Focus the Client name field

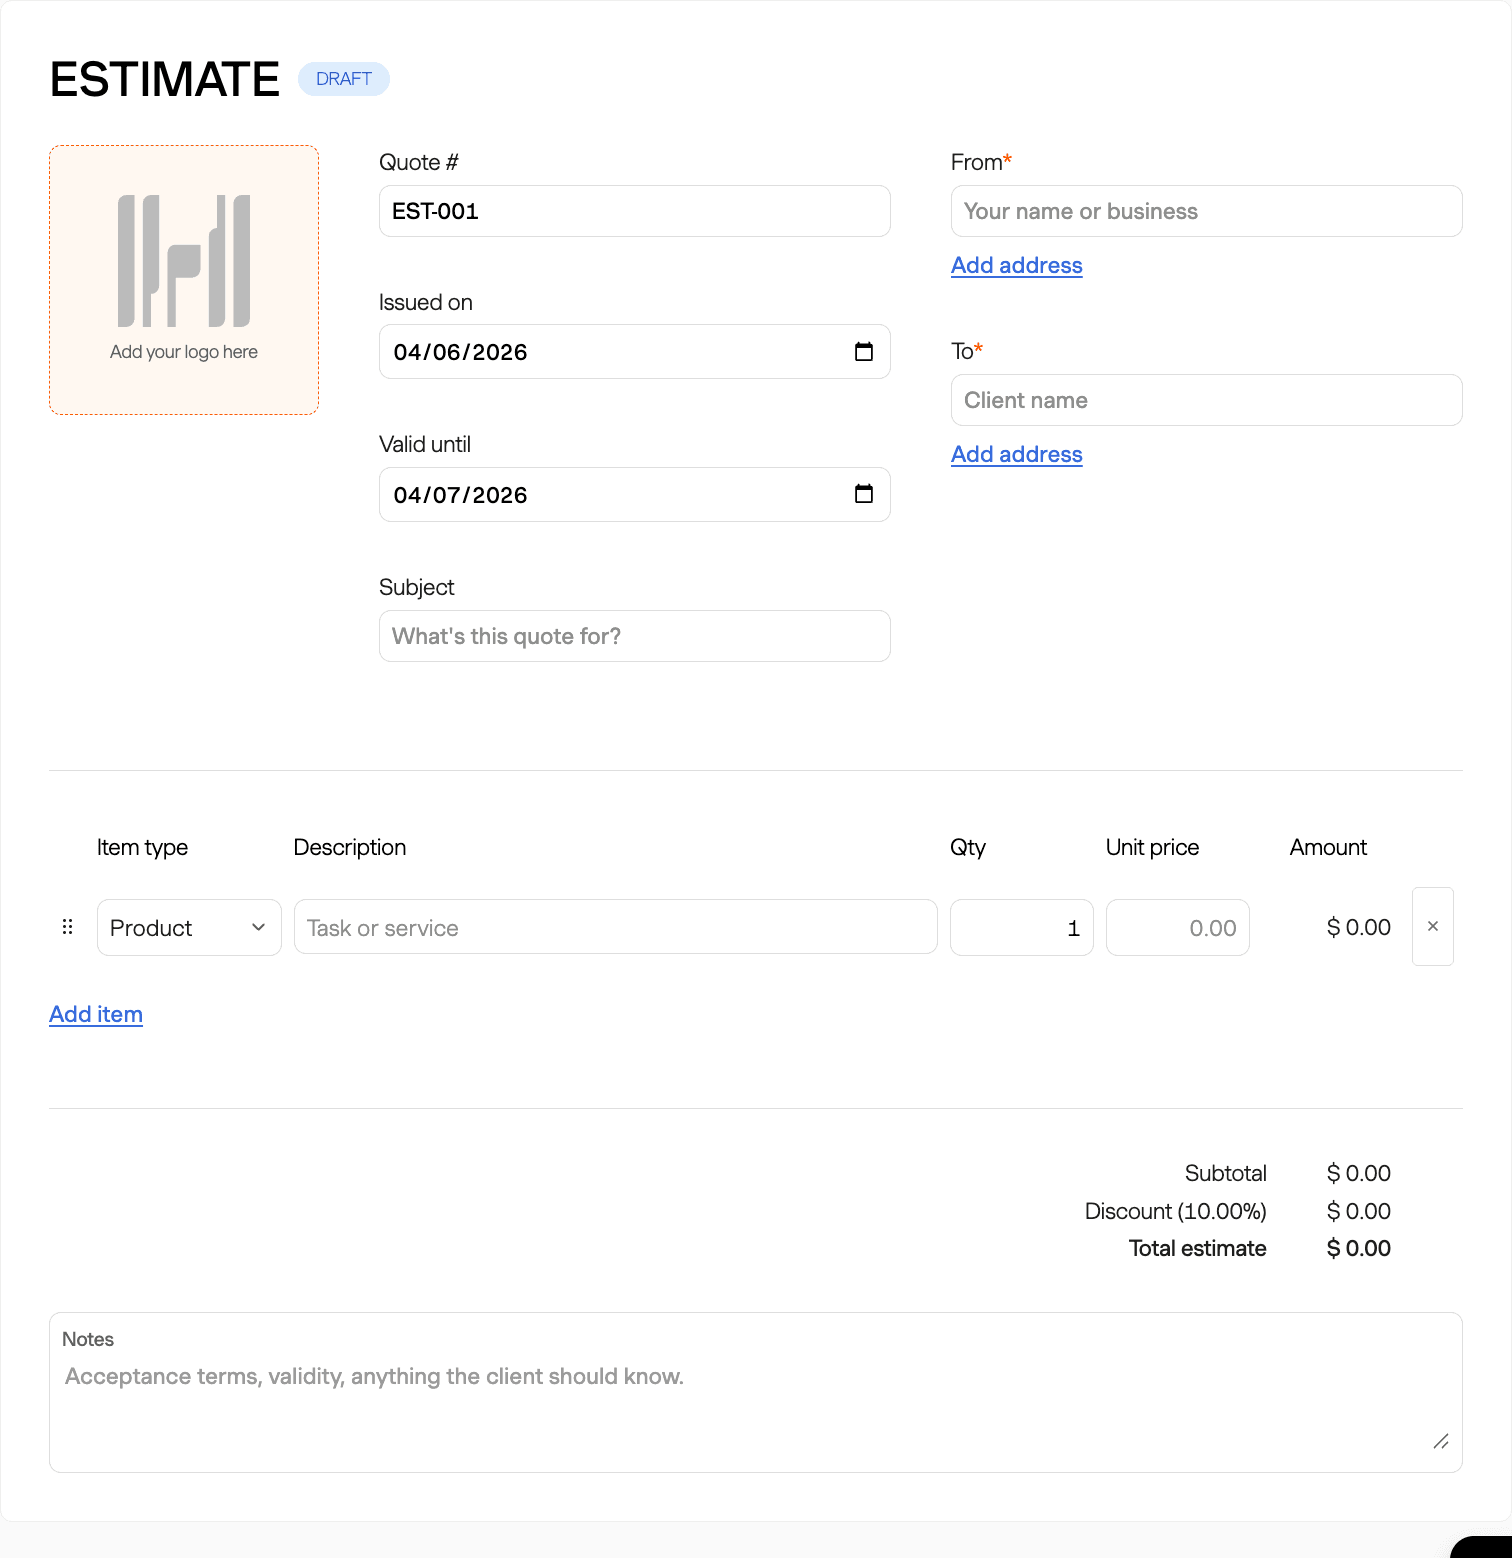(x=1207, y=400)
